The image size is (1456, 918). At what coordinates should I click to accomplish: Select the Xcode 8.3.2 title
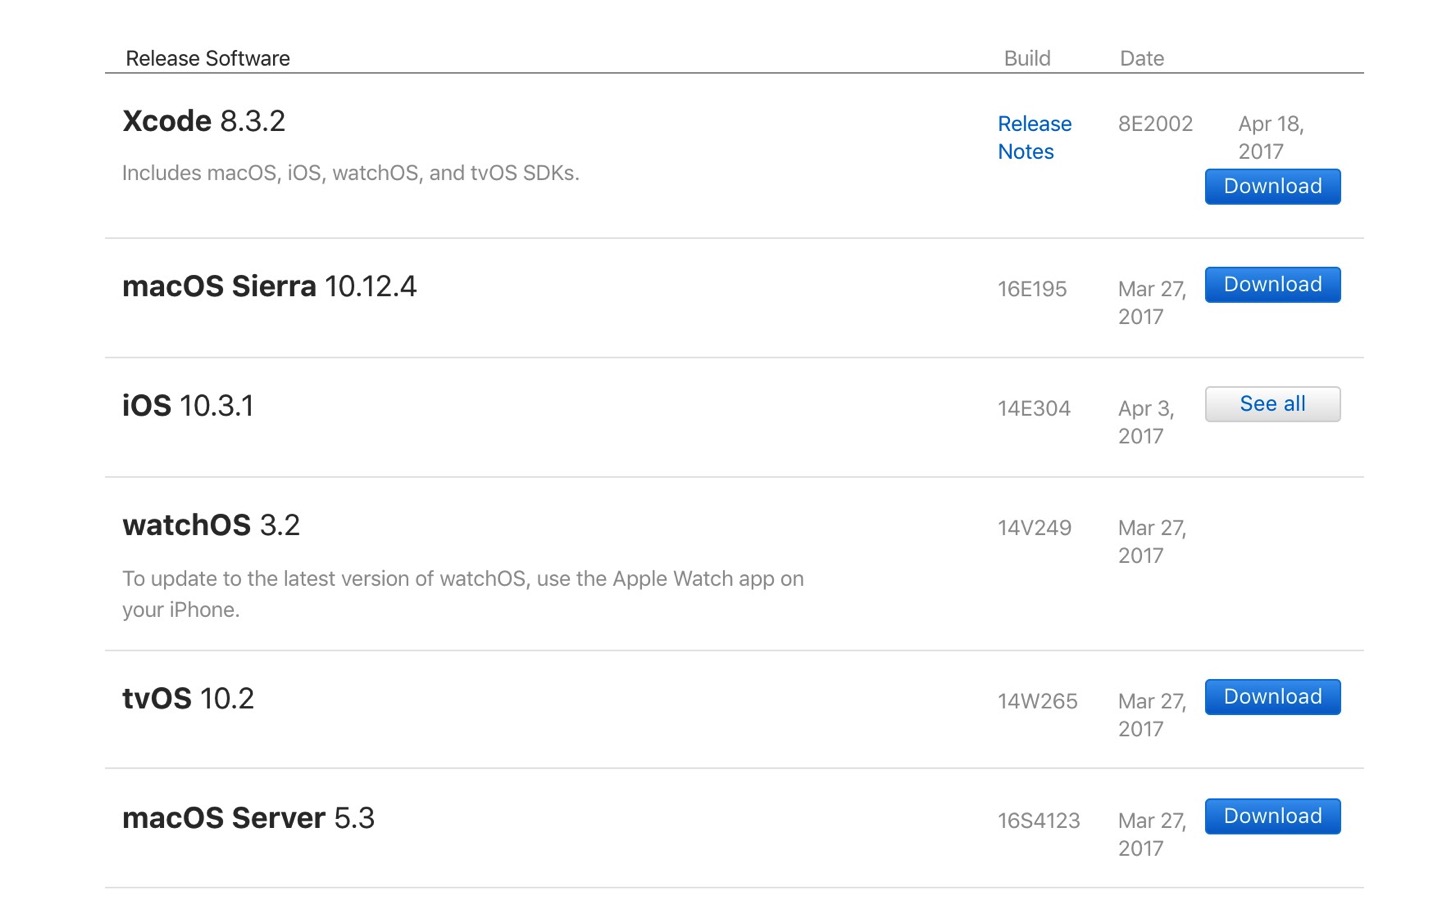[x=204, y=121]
